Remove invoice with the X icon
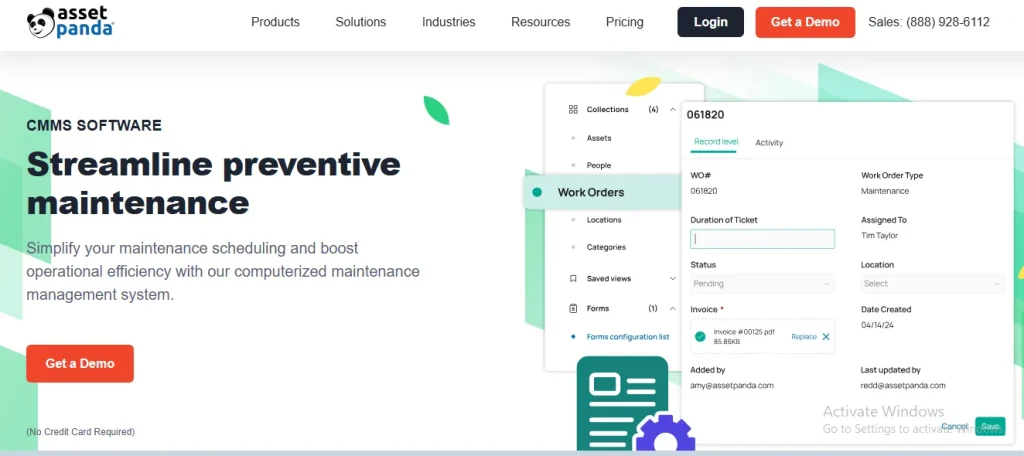 pyautogui.click(x=825, y=337)
